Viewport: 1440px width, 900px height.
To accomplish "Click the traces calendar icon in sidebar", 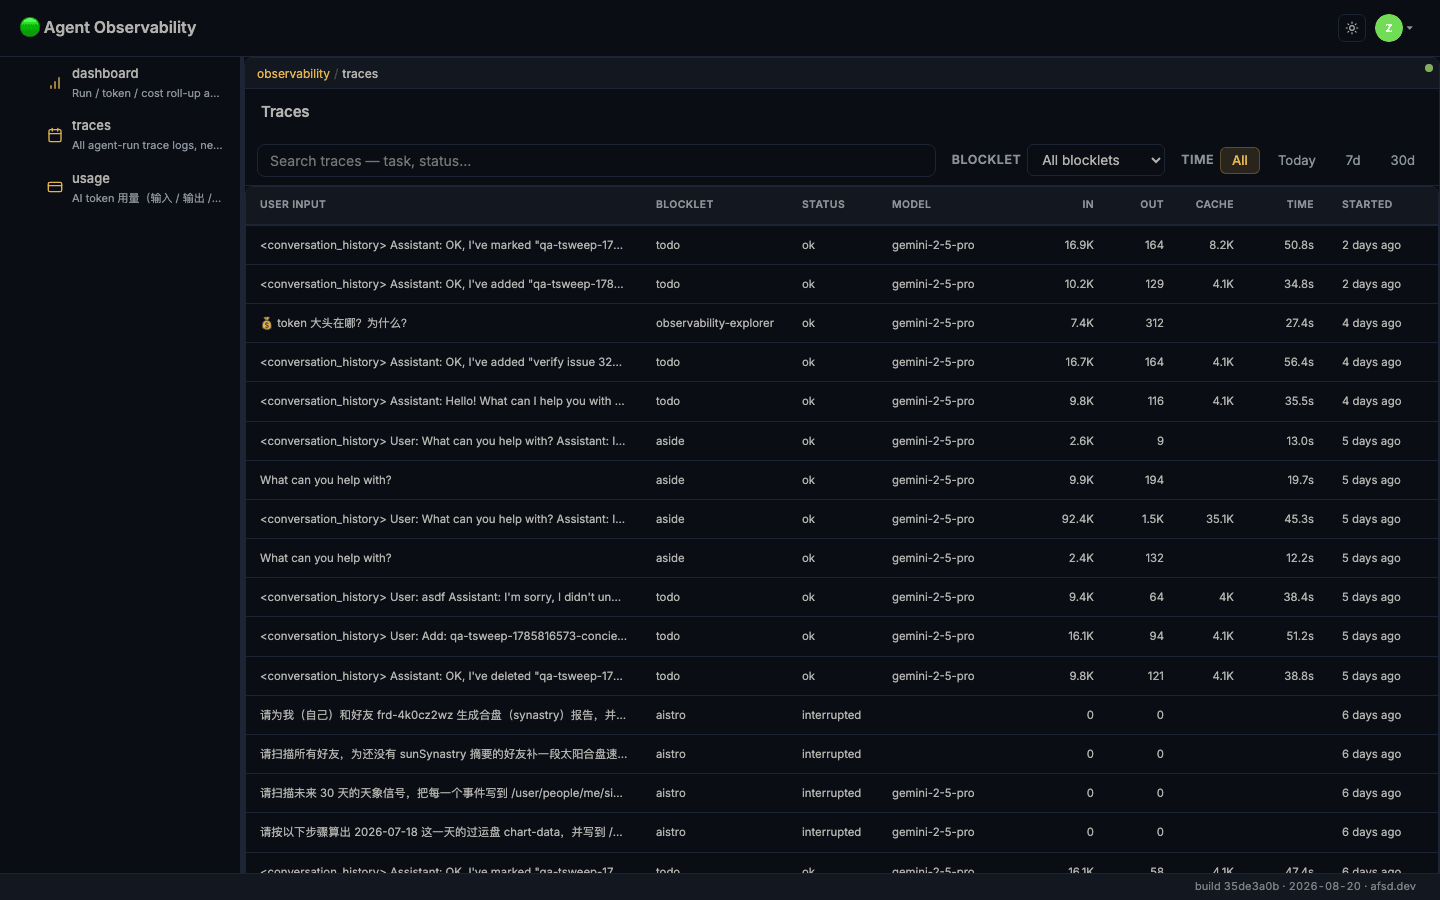I will 55,135.
